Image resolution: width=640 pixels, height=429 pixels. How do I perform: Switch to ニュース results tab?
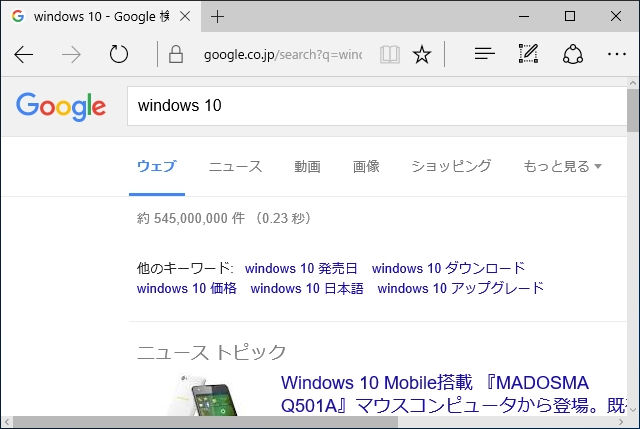pyautogui.click(x=236, y=167)
